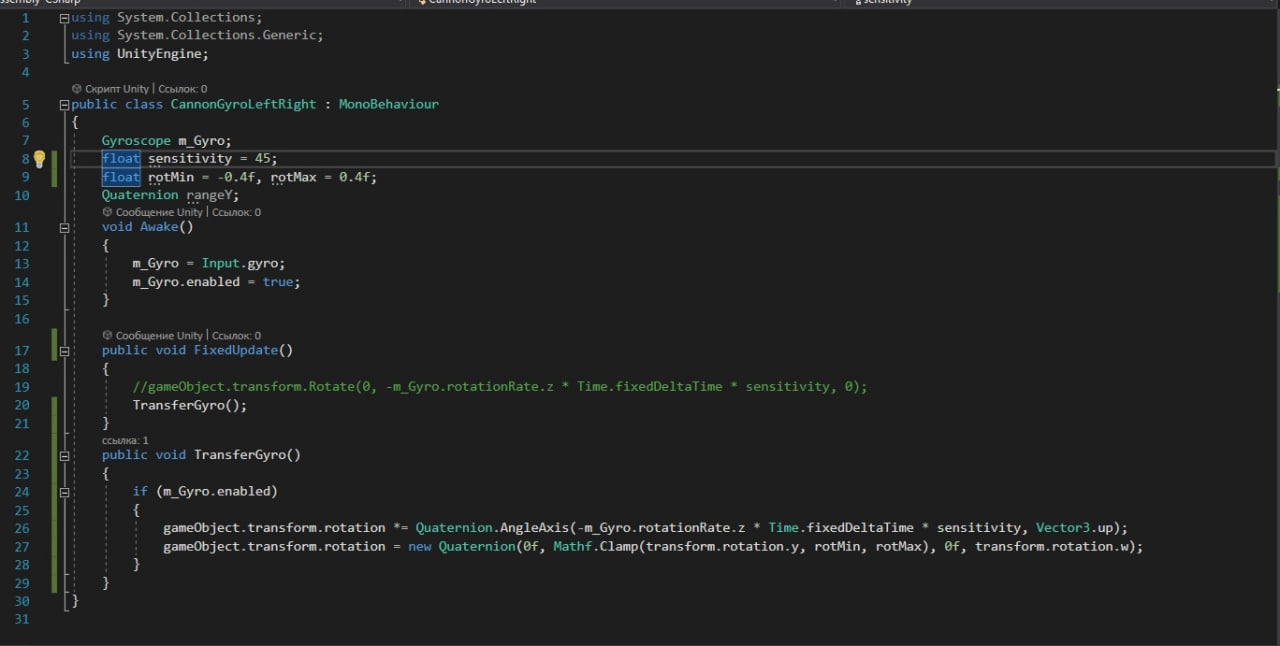This screenshot has height=646, width=1280.
Task: Open the 'Скрипт Unity' CodeLens link
Action: (x=117, y=89)
